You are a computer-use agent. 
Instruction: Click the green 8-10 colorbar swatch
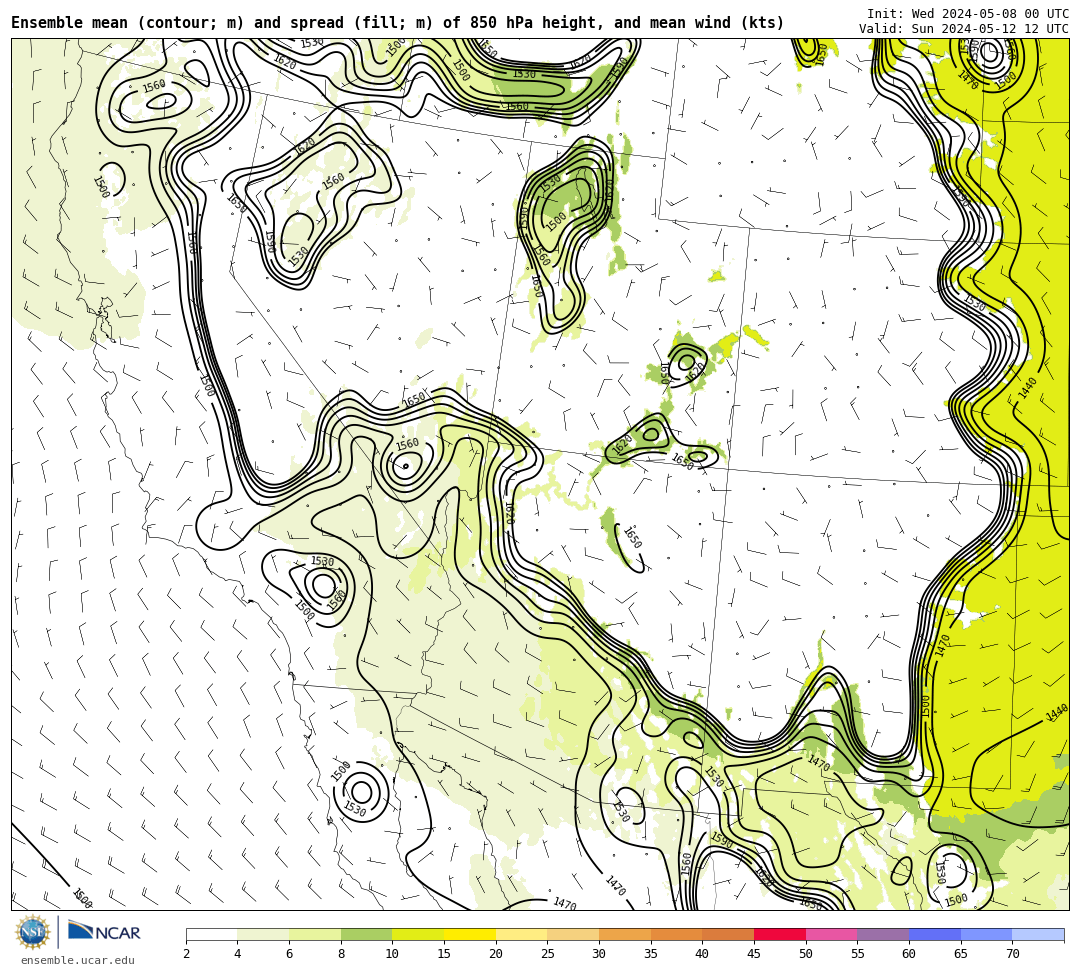pos(366,934)
